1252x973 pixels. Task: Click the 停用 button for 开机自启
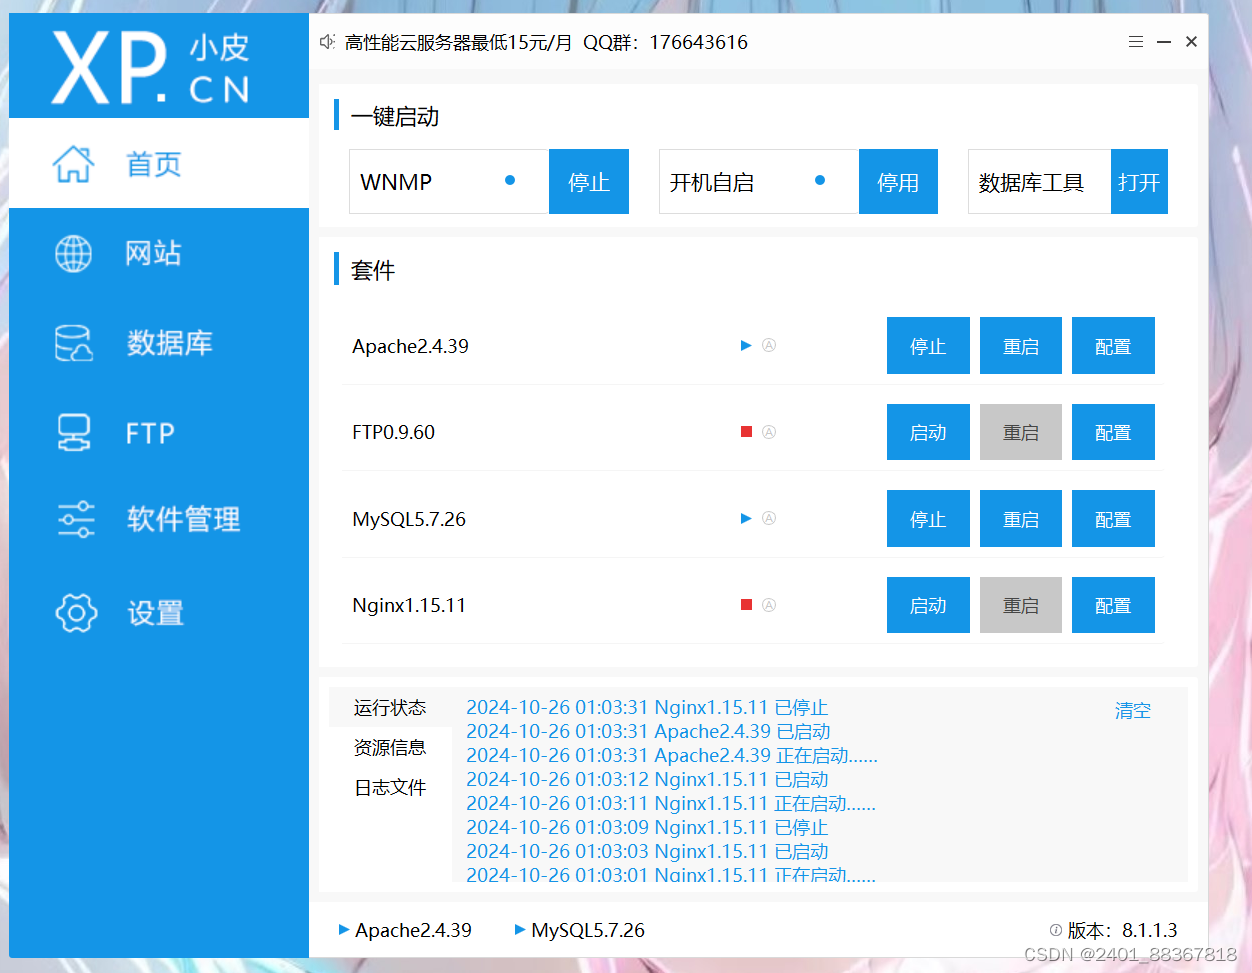coord(898,182)
